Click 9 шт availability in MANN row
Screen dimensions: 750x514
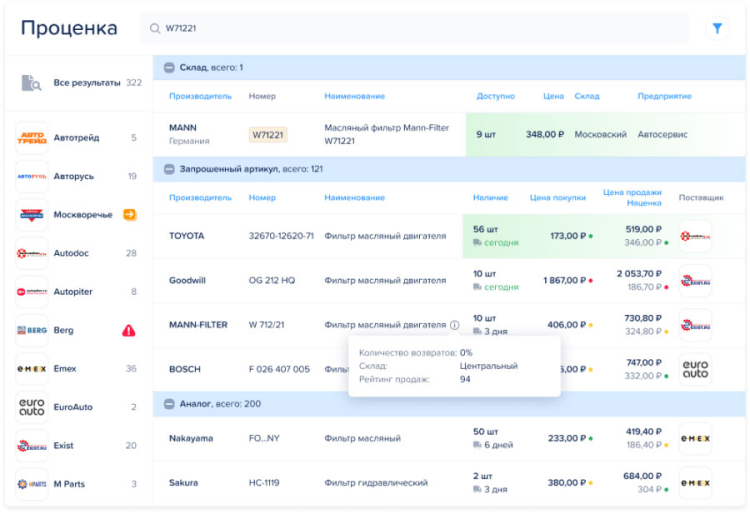click(486, 135)
